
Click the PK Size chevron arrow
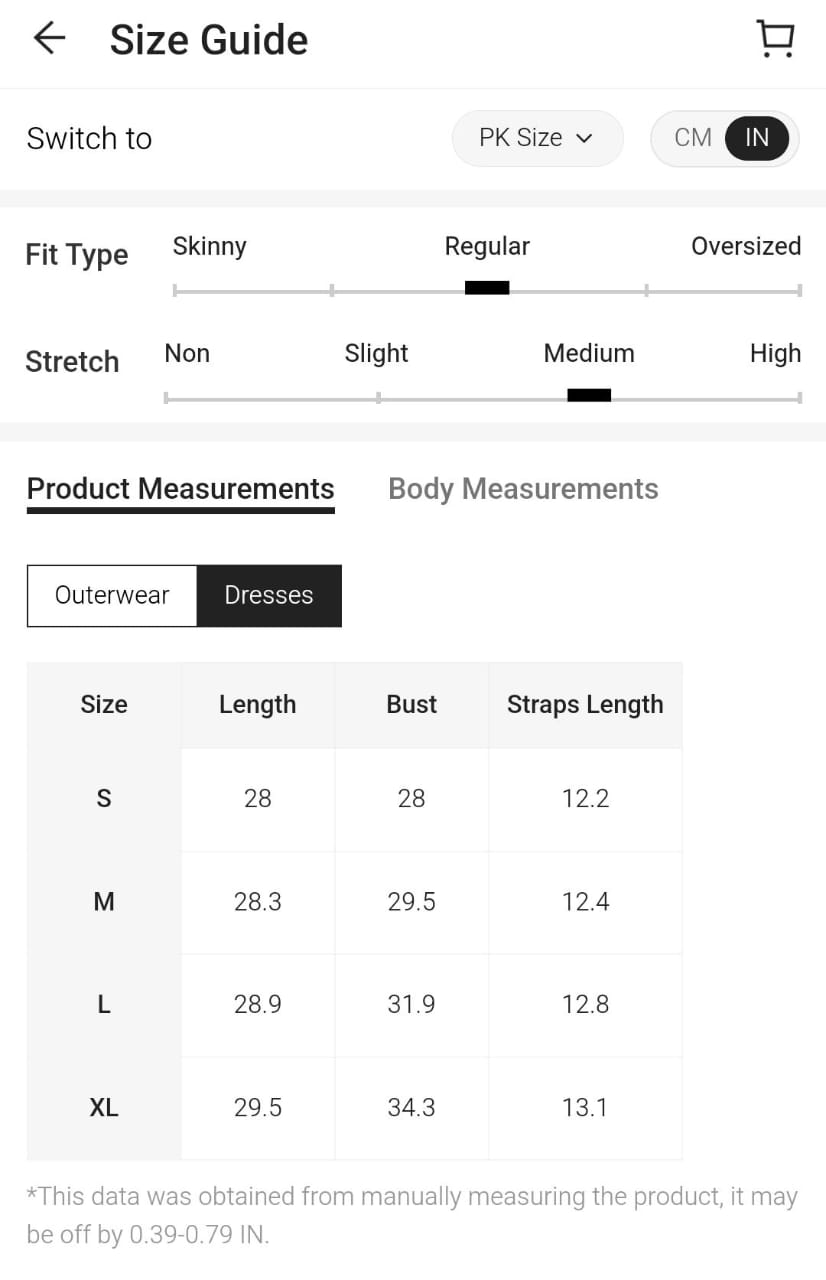pyautogui.click(x=585, y=139)
